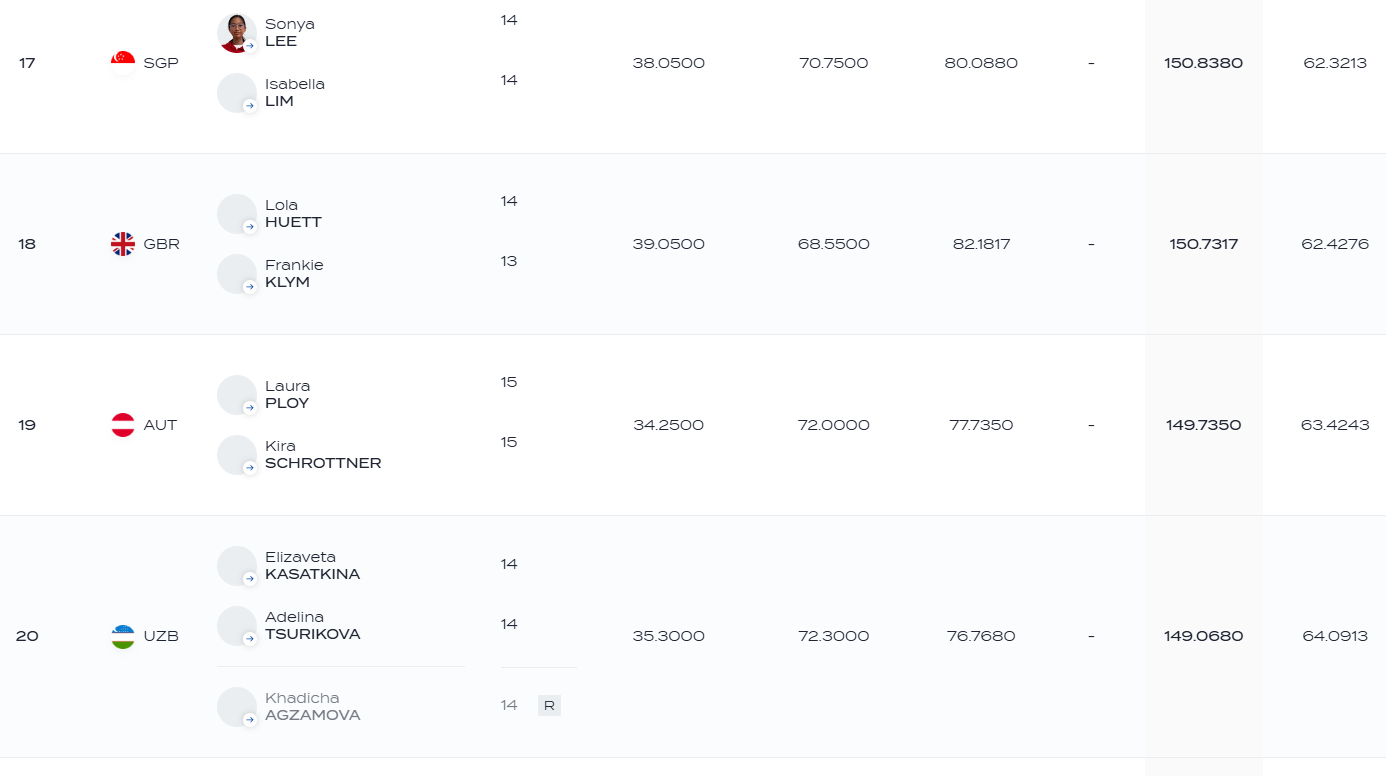Open Sonya LEE athlete name link
Viewport: 1386px width, 776px height.
(289, 33)
